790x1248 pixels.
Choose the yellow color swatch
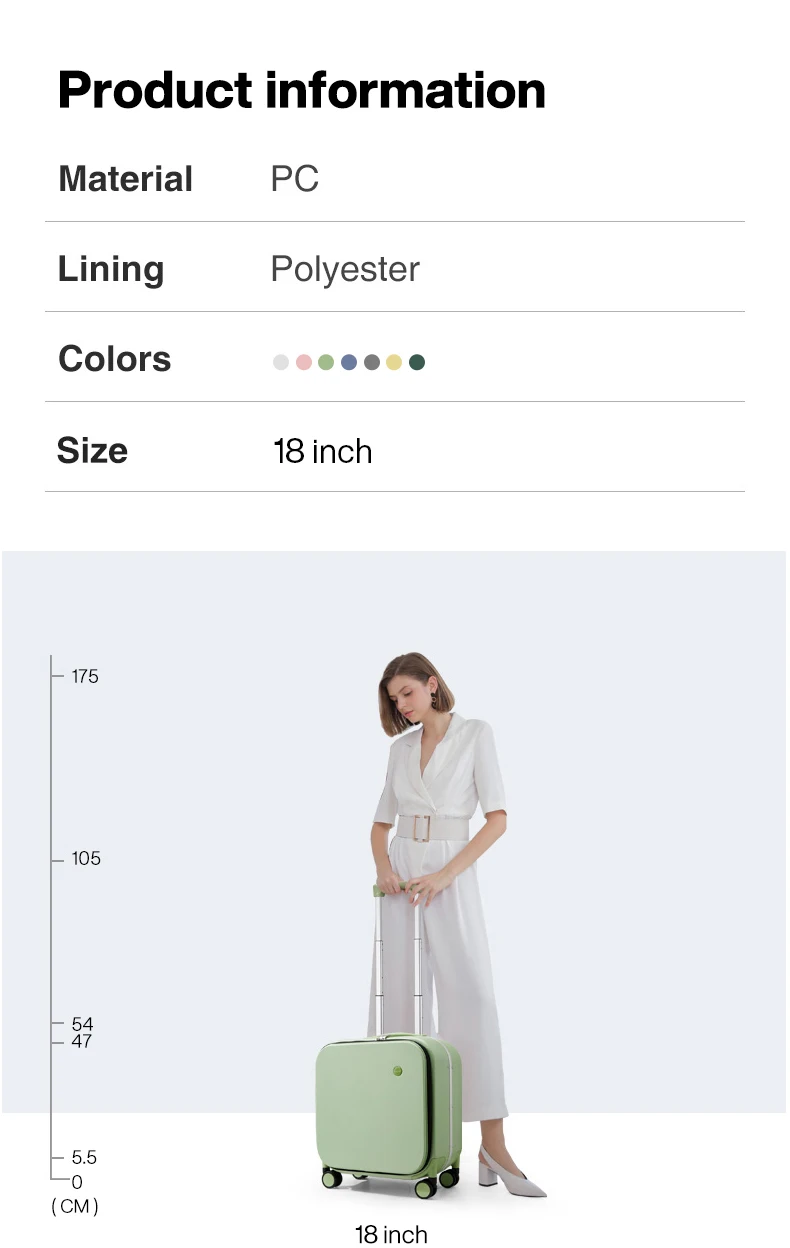tap(394, 362)
